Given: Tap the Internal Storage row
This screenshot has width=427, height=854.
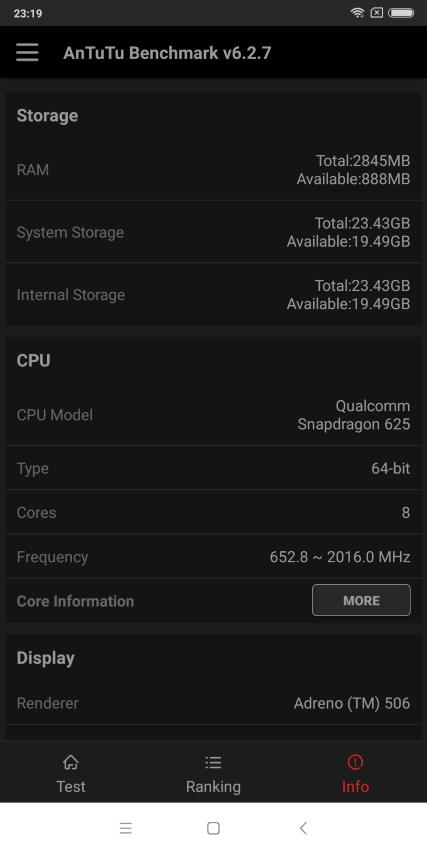Looking at the screenshot, I should [x=214, y=295].
